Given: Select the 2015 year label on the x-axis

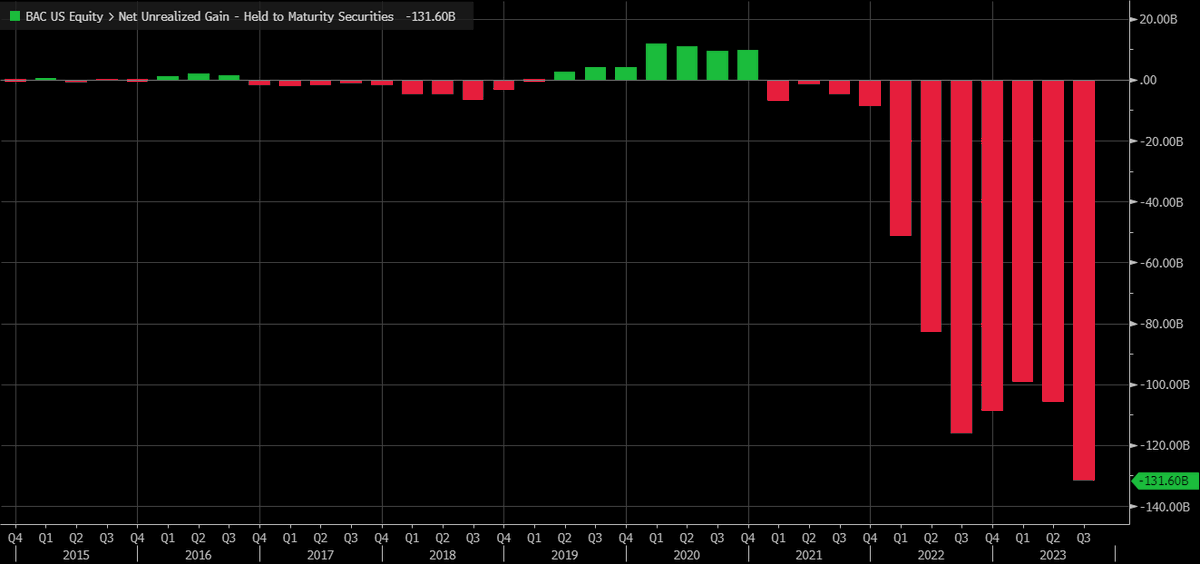Looking at the screenshot, I should (76, 553).
